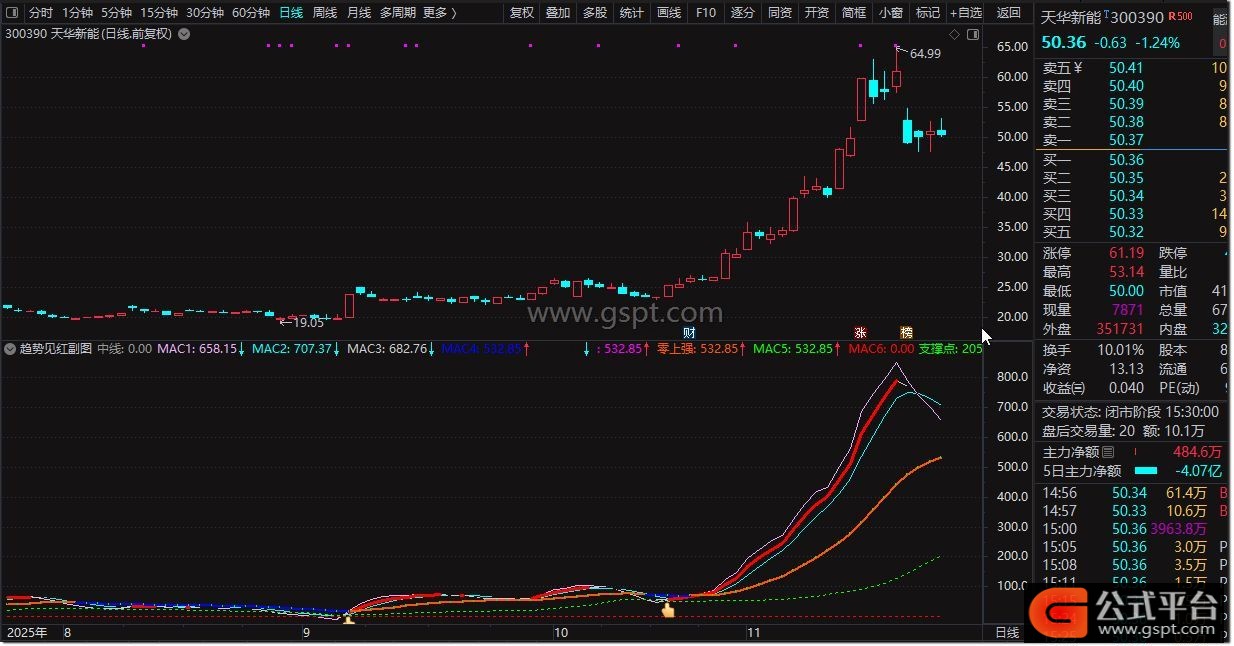Screen dimensions: 1234x646
Task: Open dropdown beside 天华新能 chart title
Action: pos(184,34)
